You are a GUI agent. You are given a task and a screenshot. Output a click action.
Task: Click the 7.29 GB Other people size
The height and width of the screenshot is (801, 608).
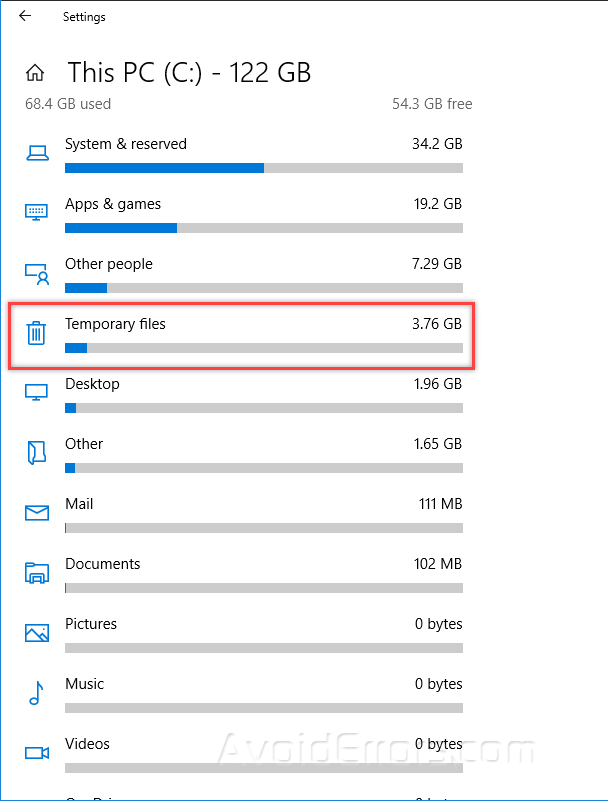click(x=437, y=264)
